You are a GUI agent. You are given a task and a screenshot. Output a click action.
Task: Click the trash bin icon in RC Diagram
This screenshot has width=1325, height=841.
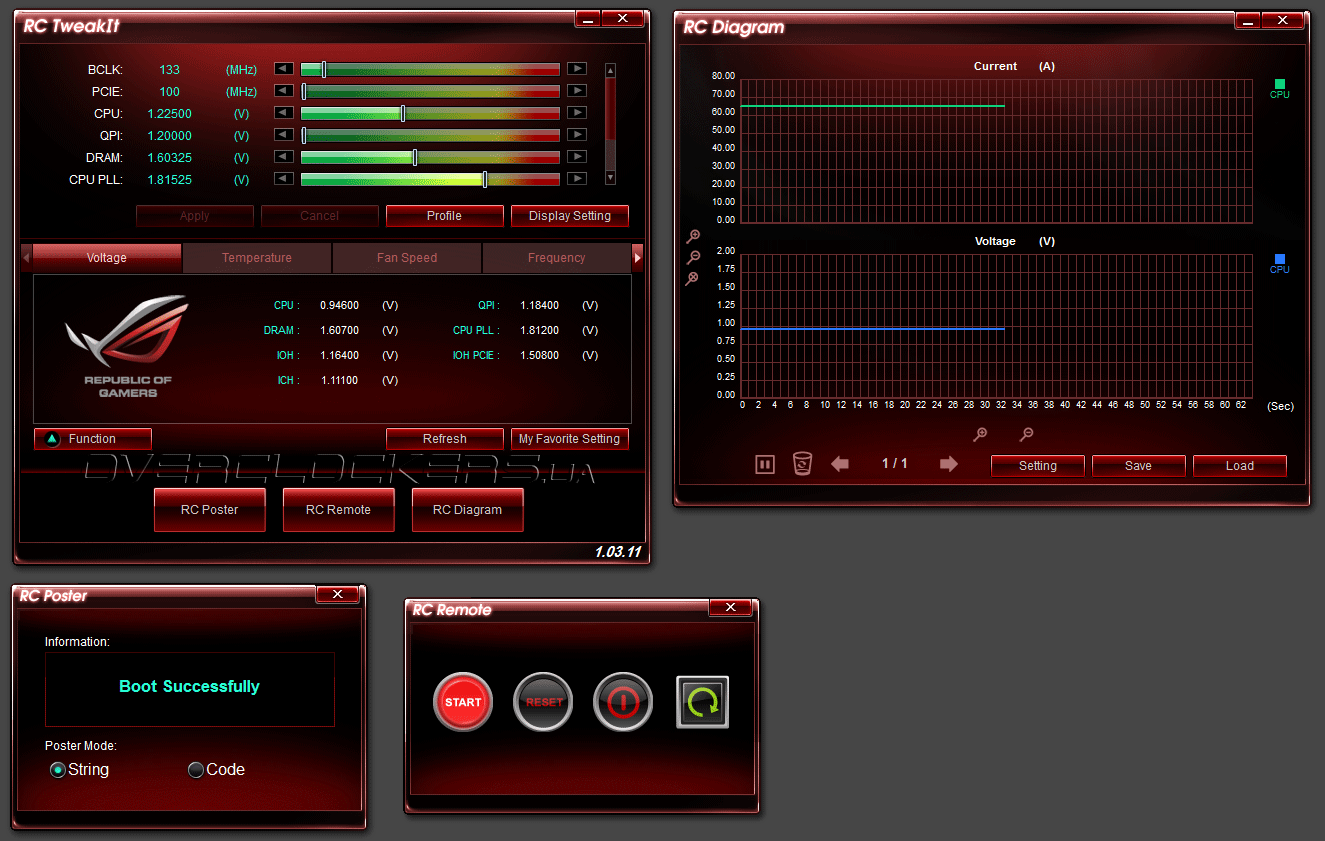pyautogui.click(x=802, y=464)
